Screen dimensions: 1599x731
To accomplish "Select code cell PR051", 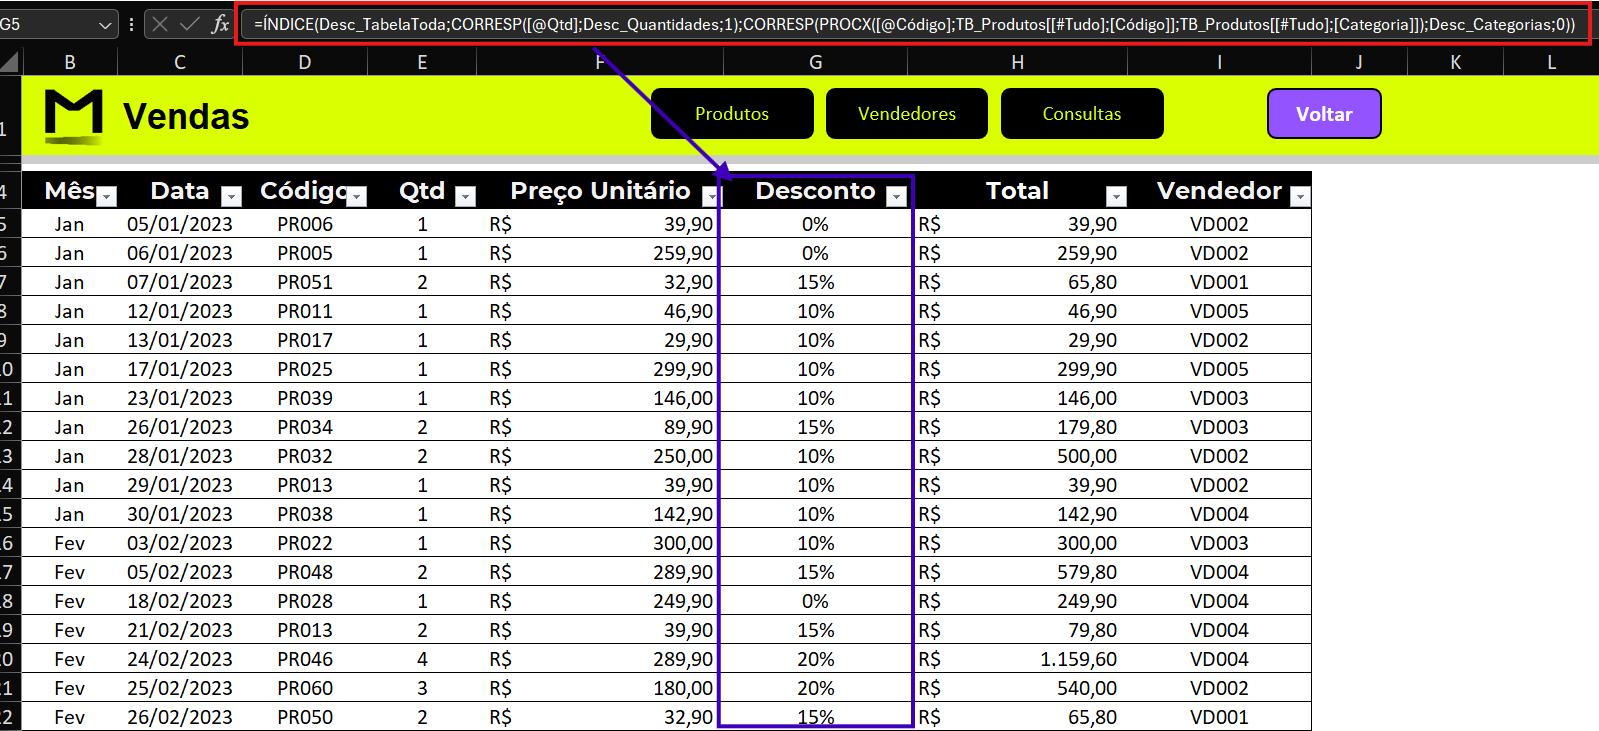I will pyautogui.click(x=305, y=282).
